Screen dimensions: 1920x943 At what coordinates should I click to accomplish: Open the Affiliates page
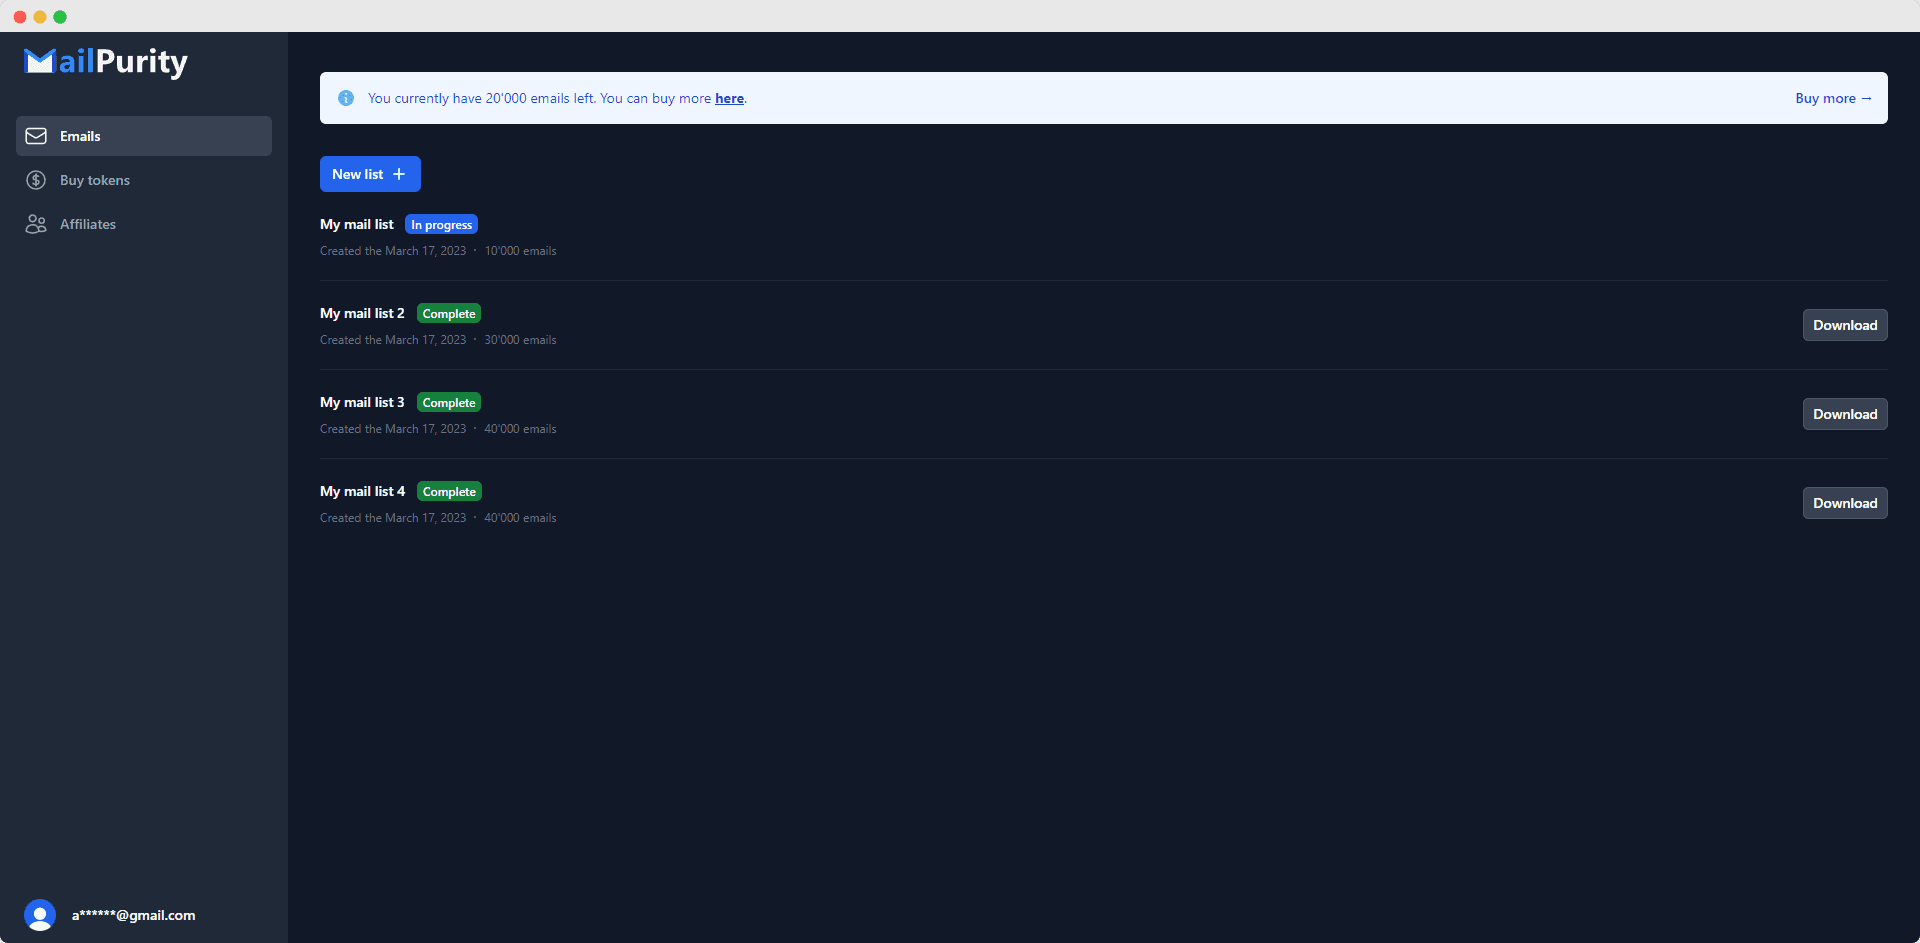[x=88, y=224]
